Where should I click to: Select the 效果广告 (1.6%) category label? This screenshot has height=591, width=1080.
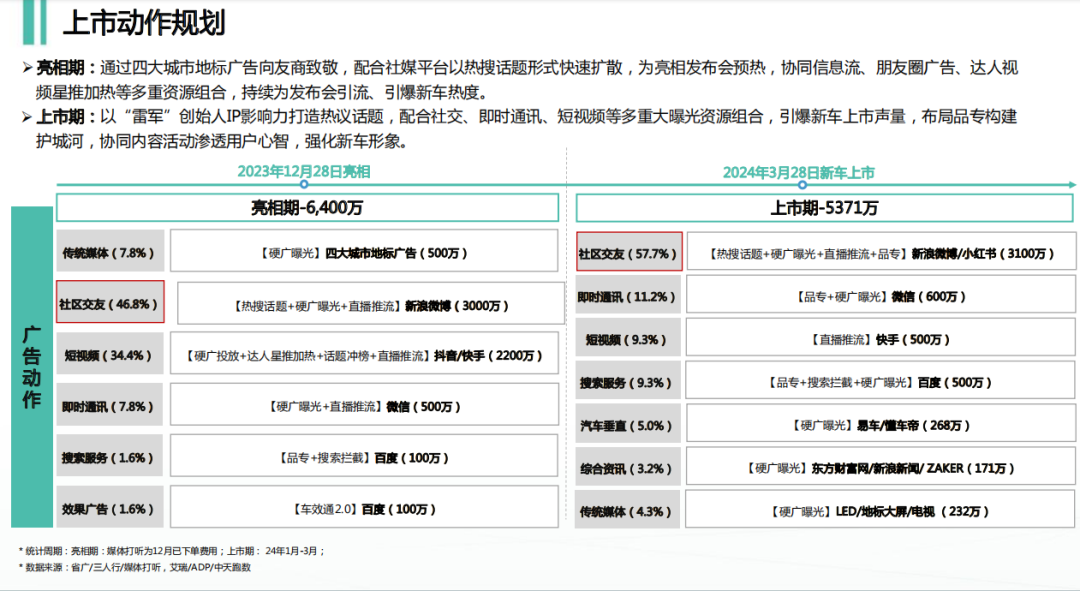click(110, 508)
